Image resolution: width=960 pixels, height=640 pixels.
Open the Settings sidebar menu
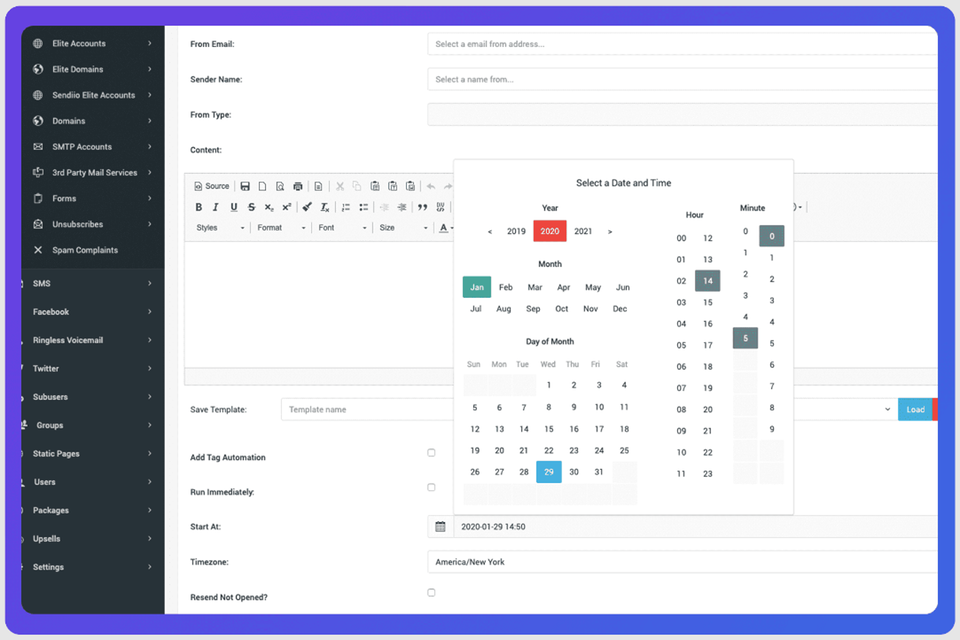(92, 567)
